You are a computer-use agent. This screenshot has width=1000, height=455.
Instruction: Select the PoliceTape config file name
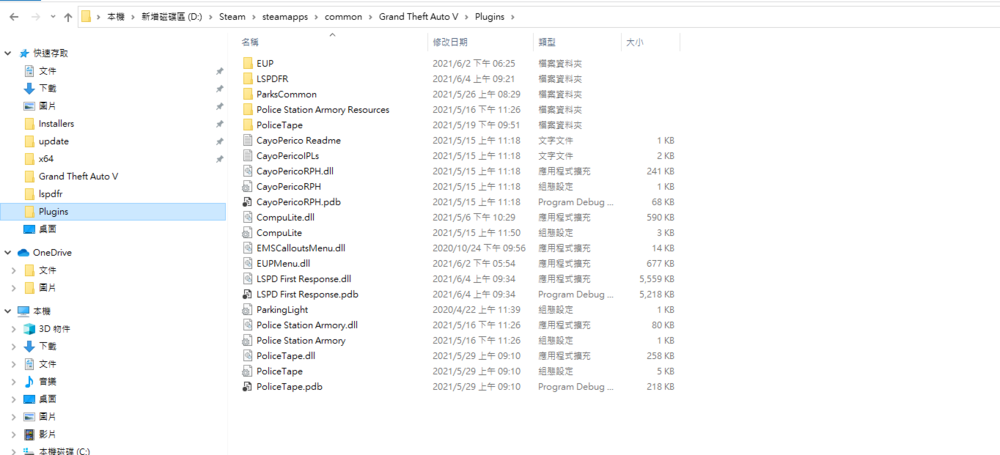pos(279,371)
